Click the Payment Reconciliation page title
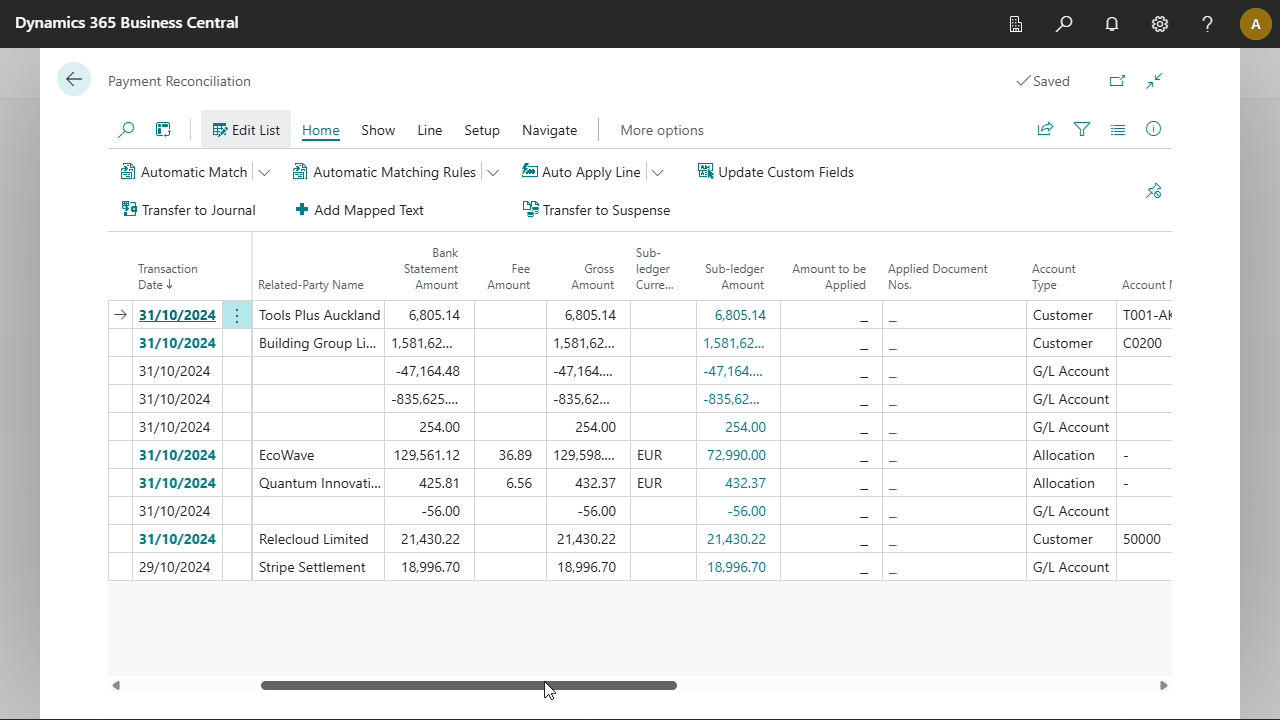The height and width of the screenshot is (720, 1280). 179,81
